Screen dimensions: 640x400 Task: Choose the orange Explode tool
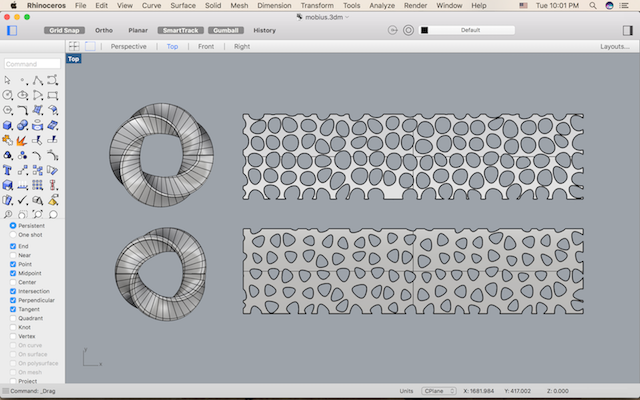point(22,140)
